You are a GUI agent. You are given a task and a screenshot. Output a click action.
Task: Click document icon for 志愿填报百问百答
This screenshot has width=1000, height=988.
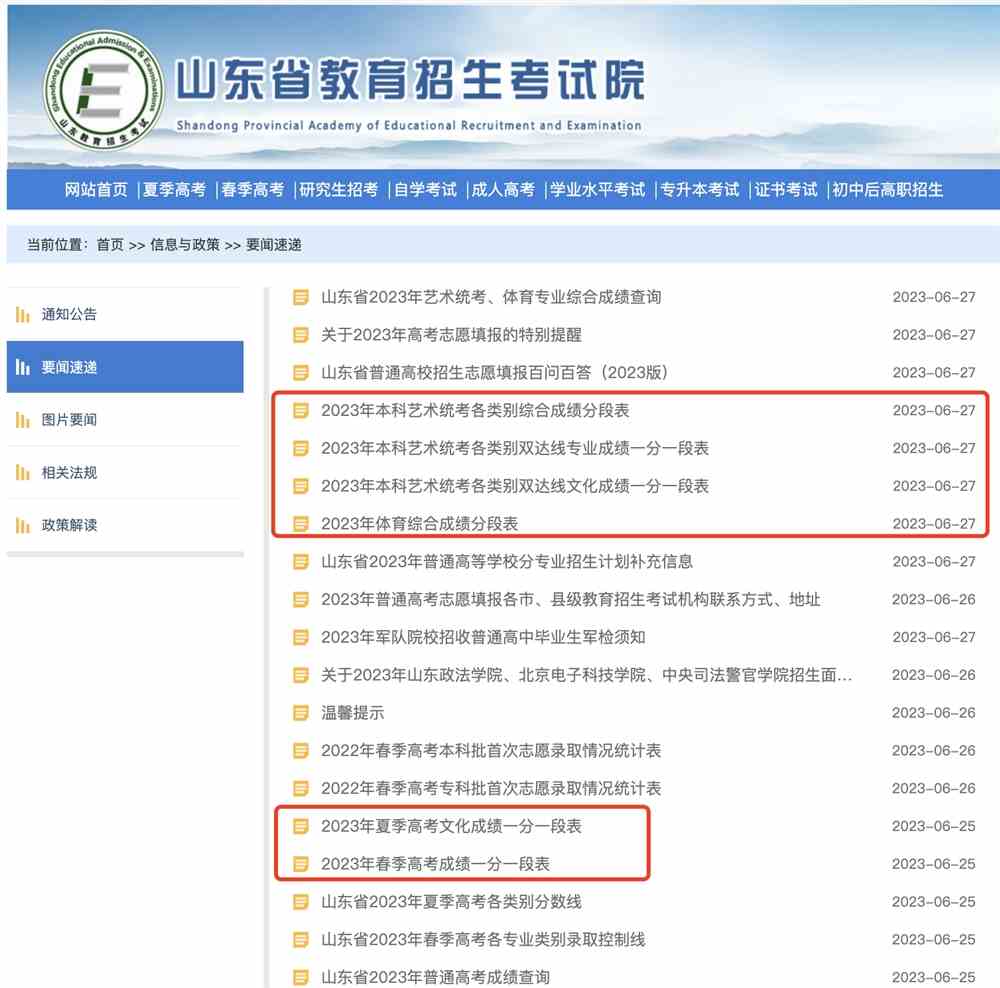pos(300,372)
